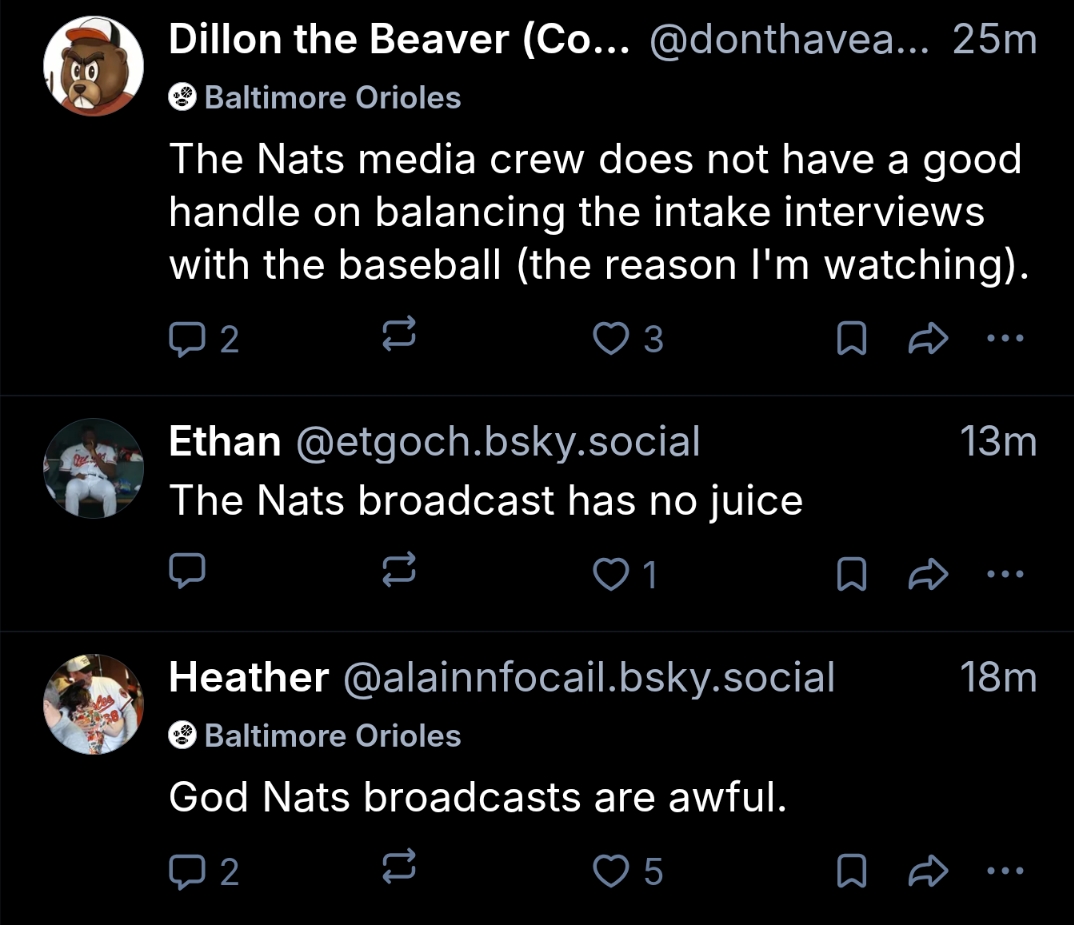Reply to Heather's awful broadcasts post
This screenshot has height=925, width=1074.
tap(187, 871)
